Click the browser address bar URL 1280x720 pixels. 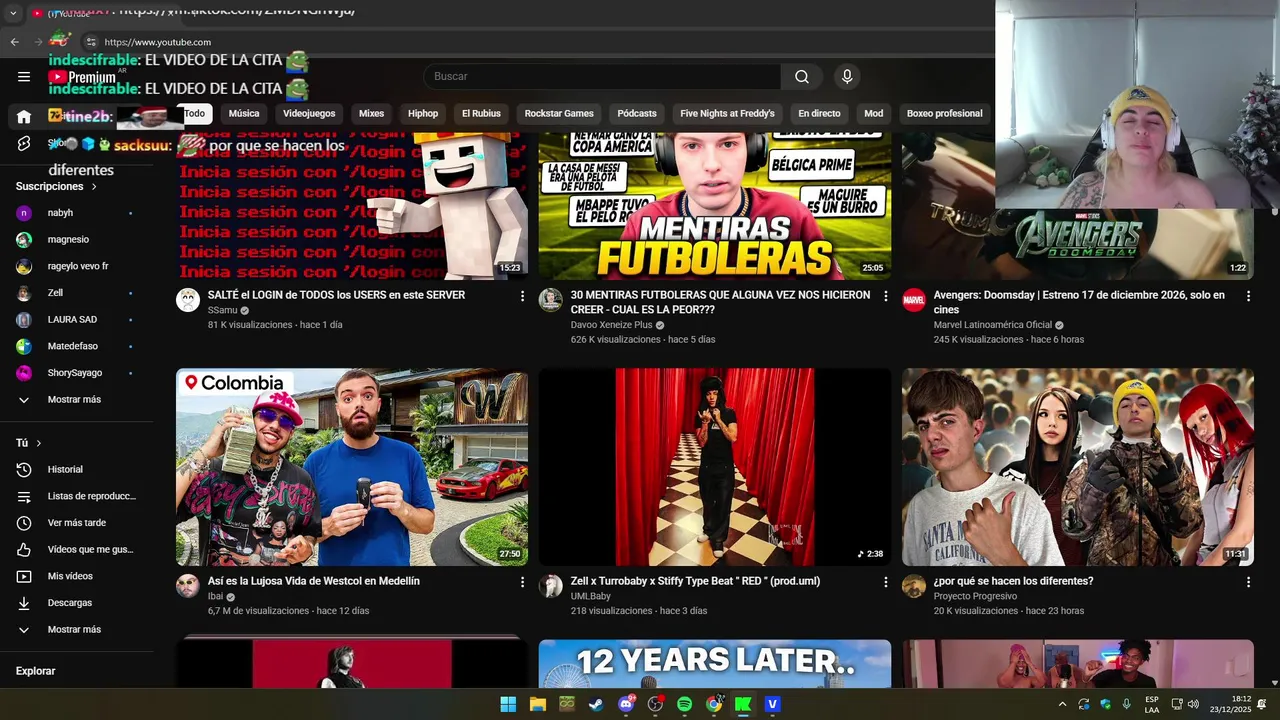pos(157,42)
